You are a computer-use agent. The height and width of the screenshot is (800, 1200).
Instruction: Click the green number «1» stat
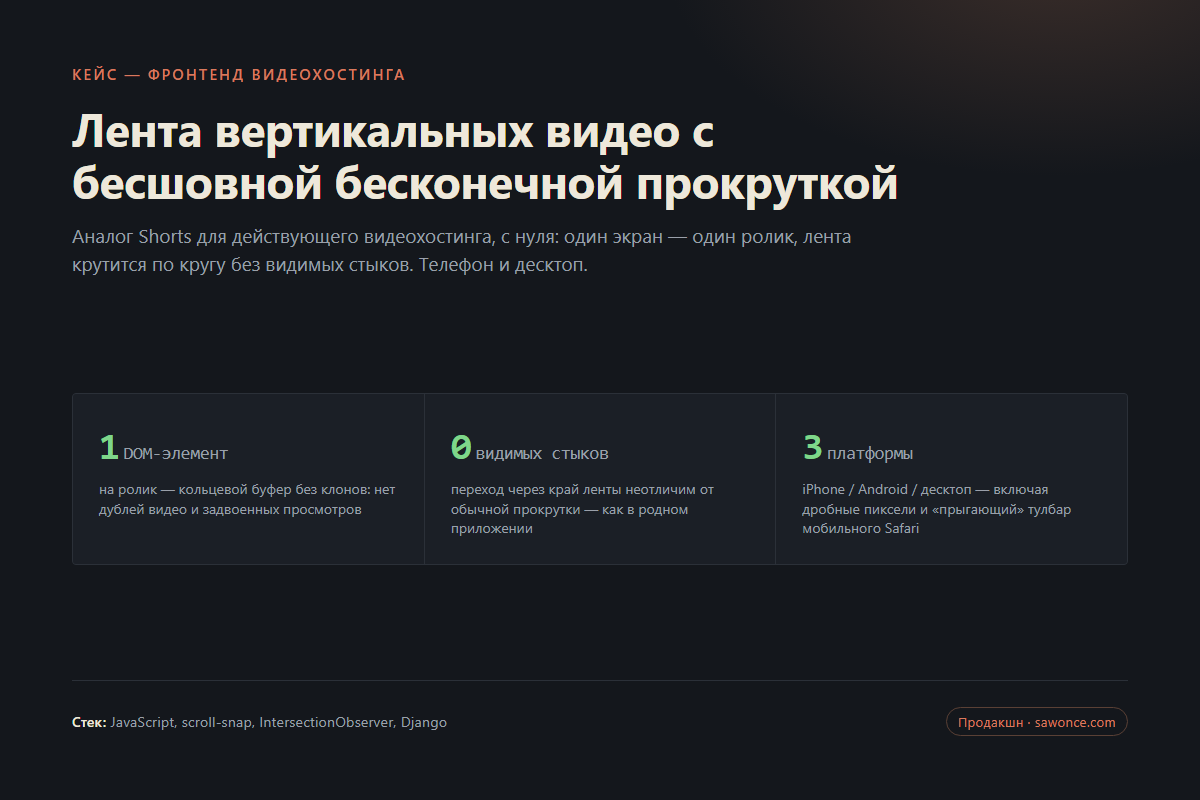pyautogui.click(x=109, y=448)
